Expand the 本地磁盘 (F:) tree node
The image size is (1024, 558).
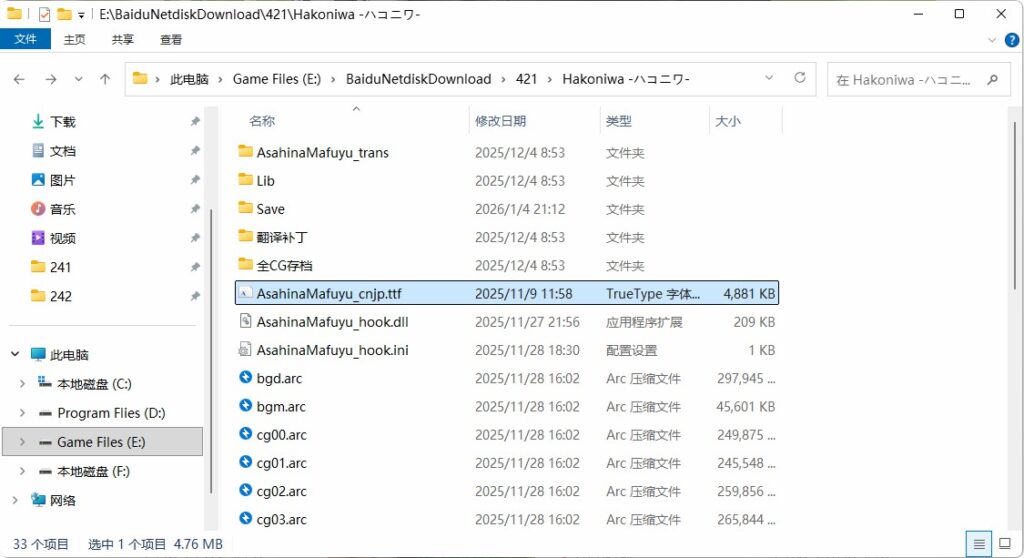point(22,471)
